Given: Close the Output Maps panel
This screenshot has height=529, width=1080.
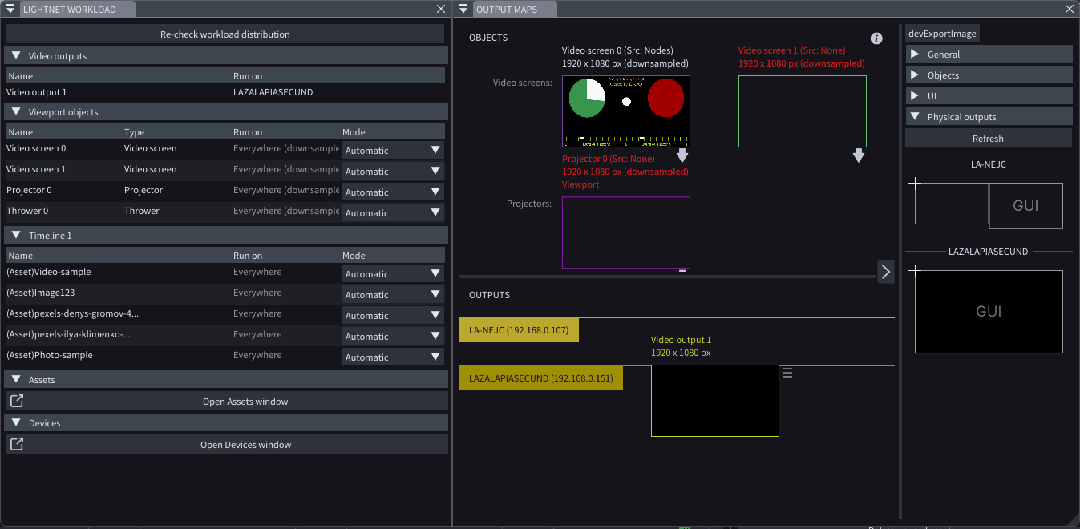Looking at the screenshot, I should tap(1070, 9).
